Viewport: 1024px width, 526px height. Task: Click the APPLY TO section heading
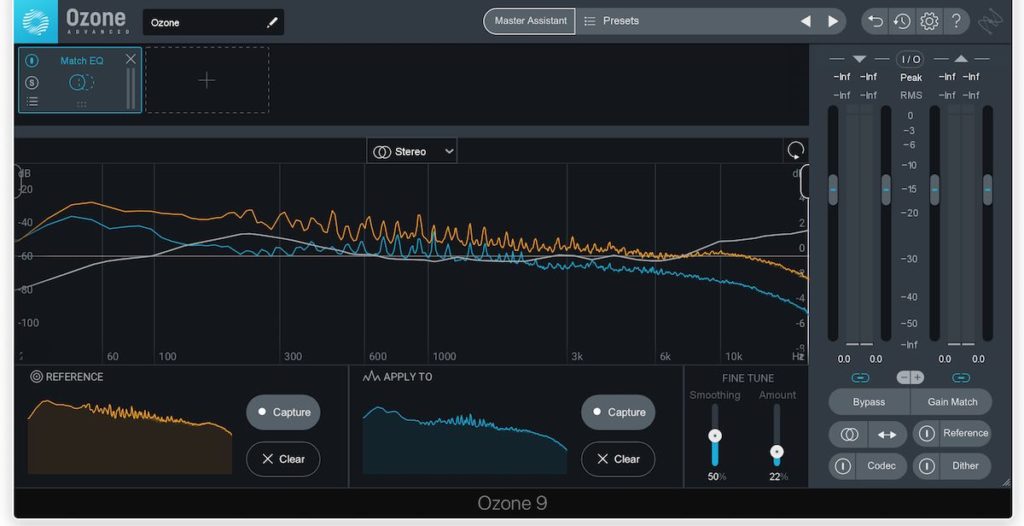[x=408, y=377]
